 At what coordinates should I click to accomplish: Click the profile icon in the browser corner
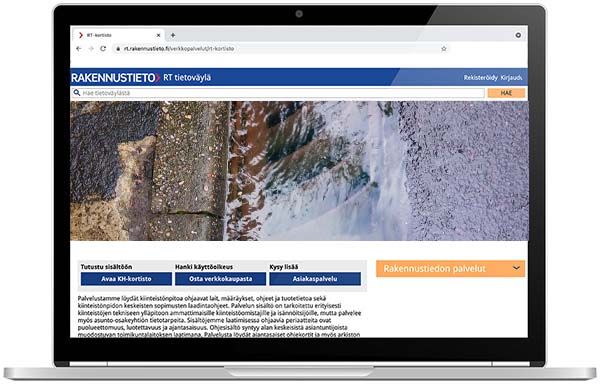click(518, 35)
